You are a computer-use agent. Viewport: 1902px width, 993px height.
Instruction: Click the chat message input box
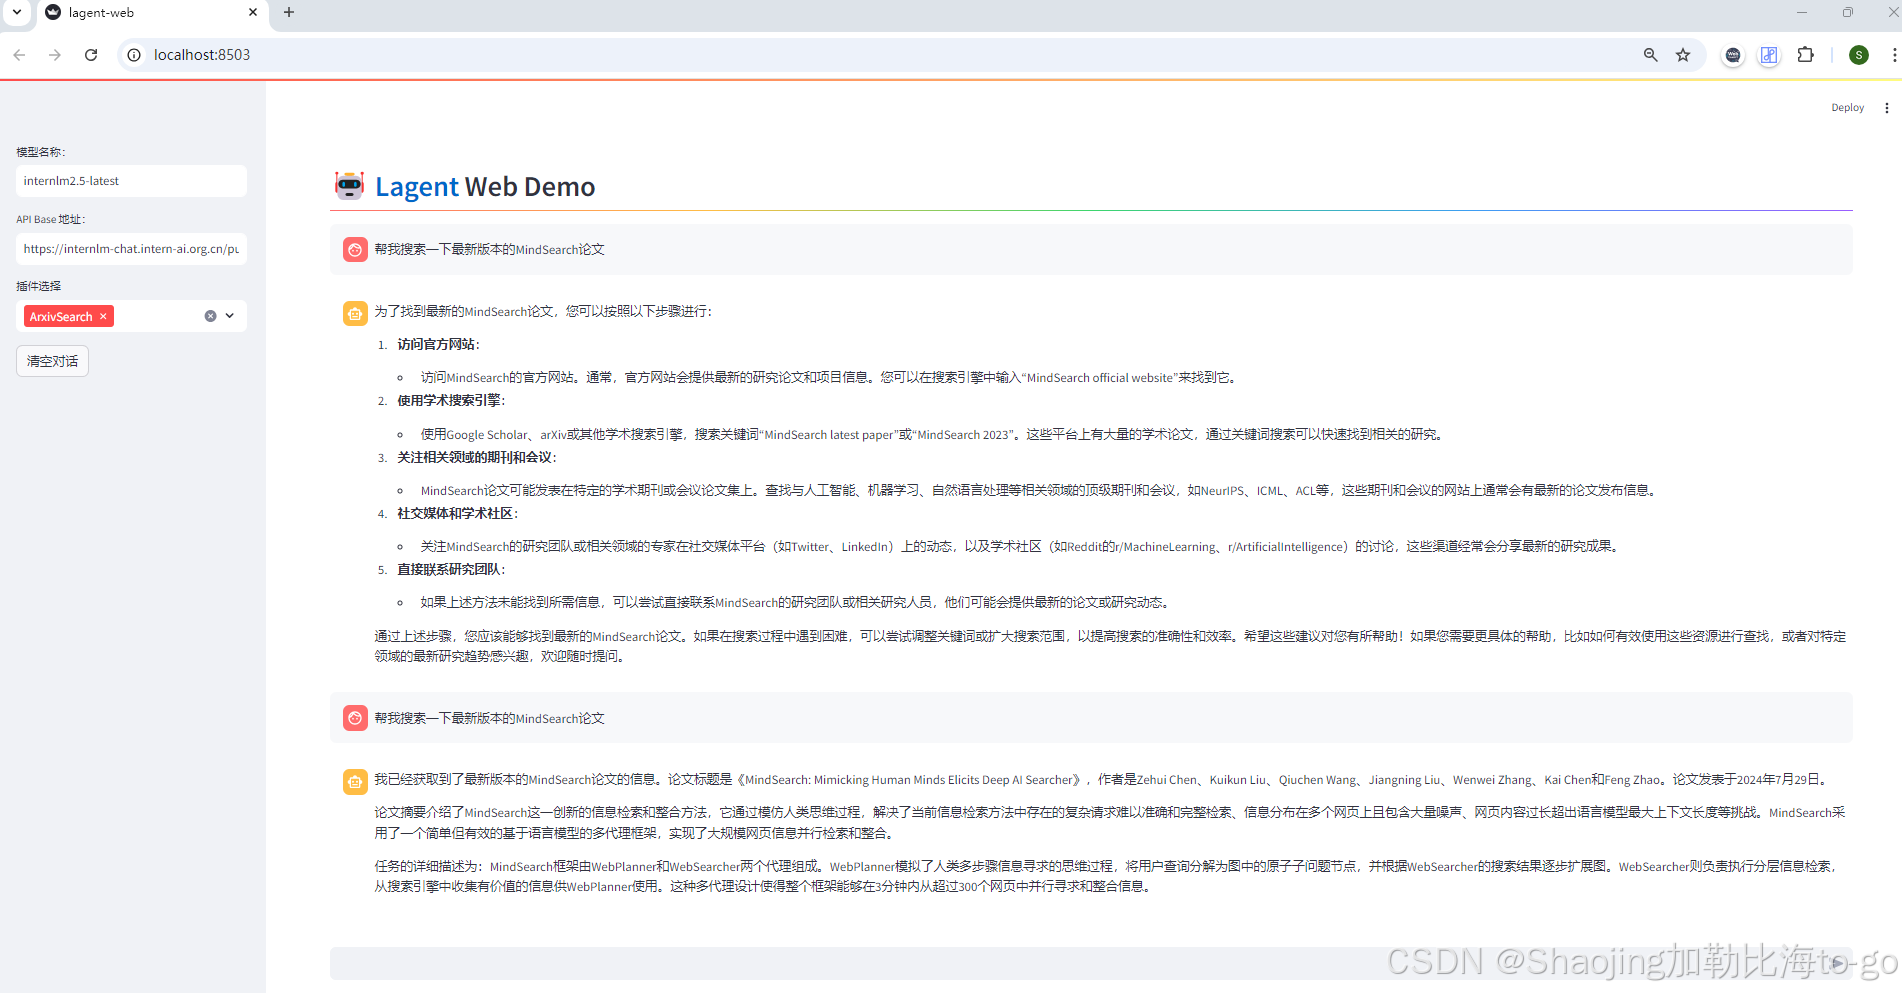tap(1091, 963)
